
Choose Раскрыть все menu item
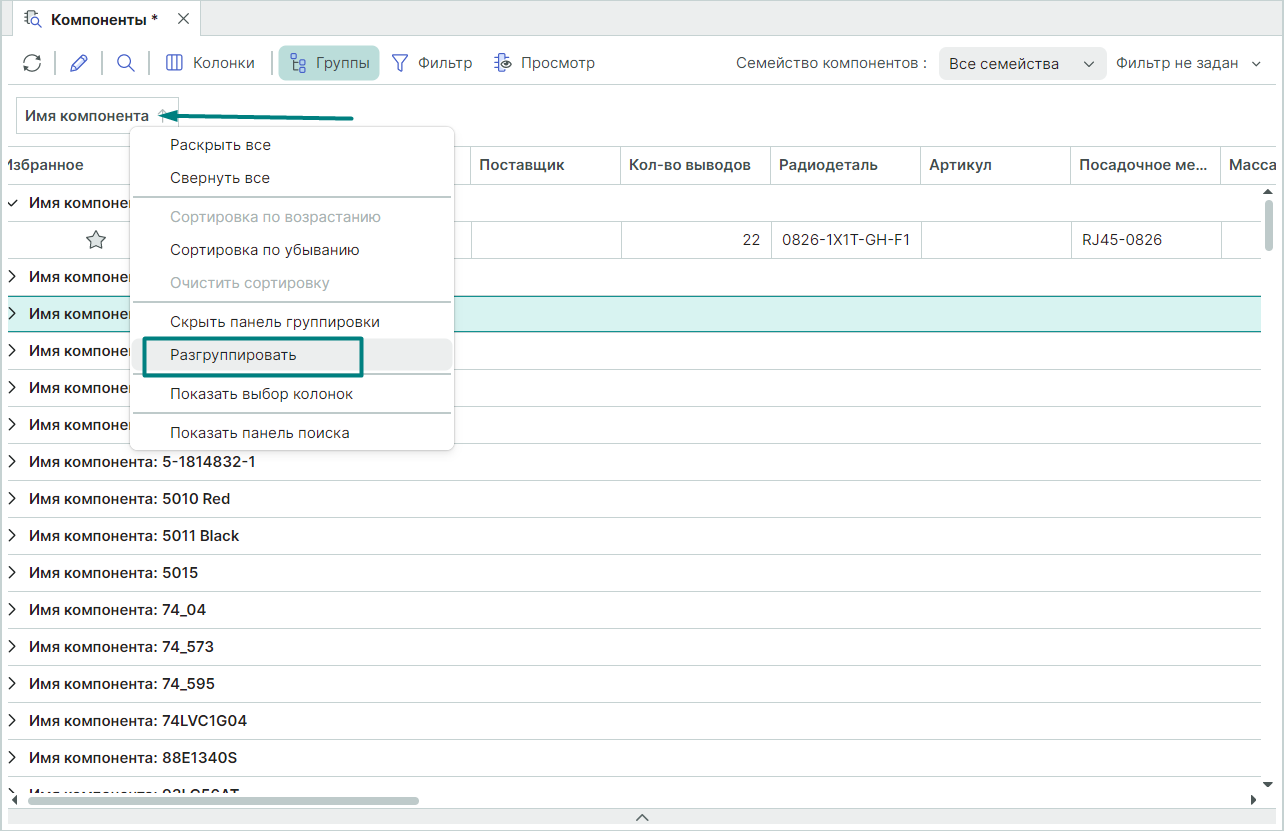pos(220,145)
